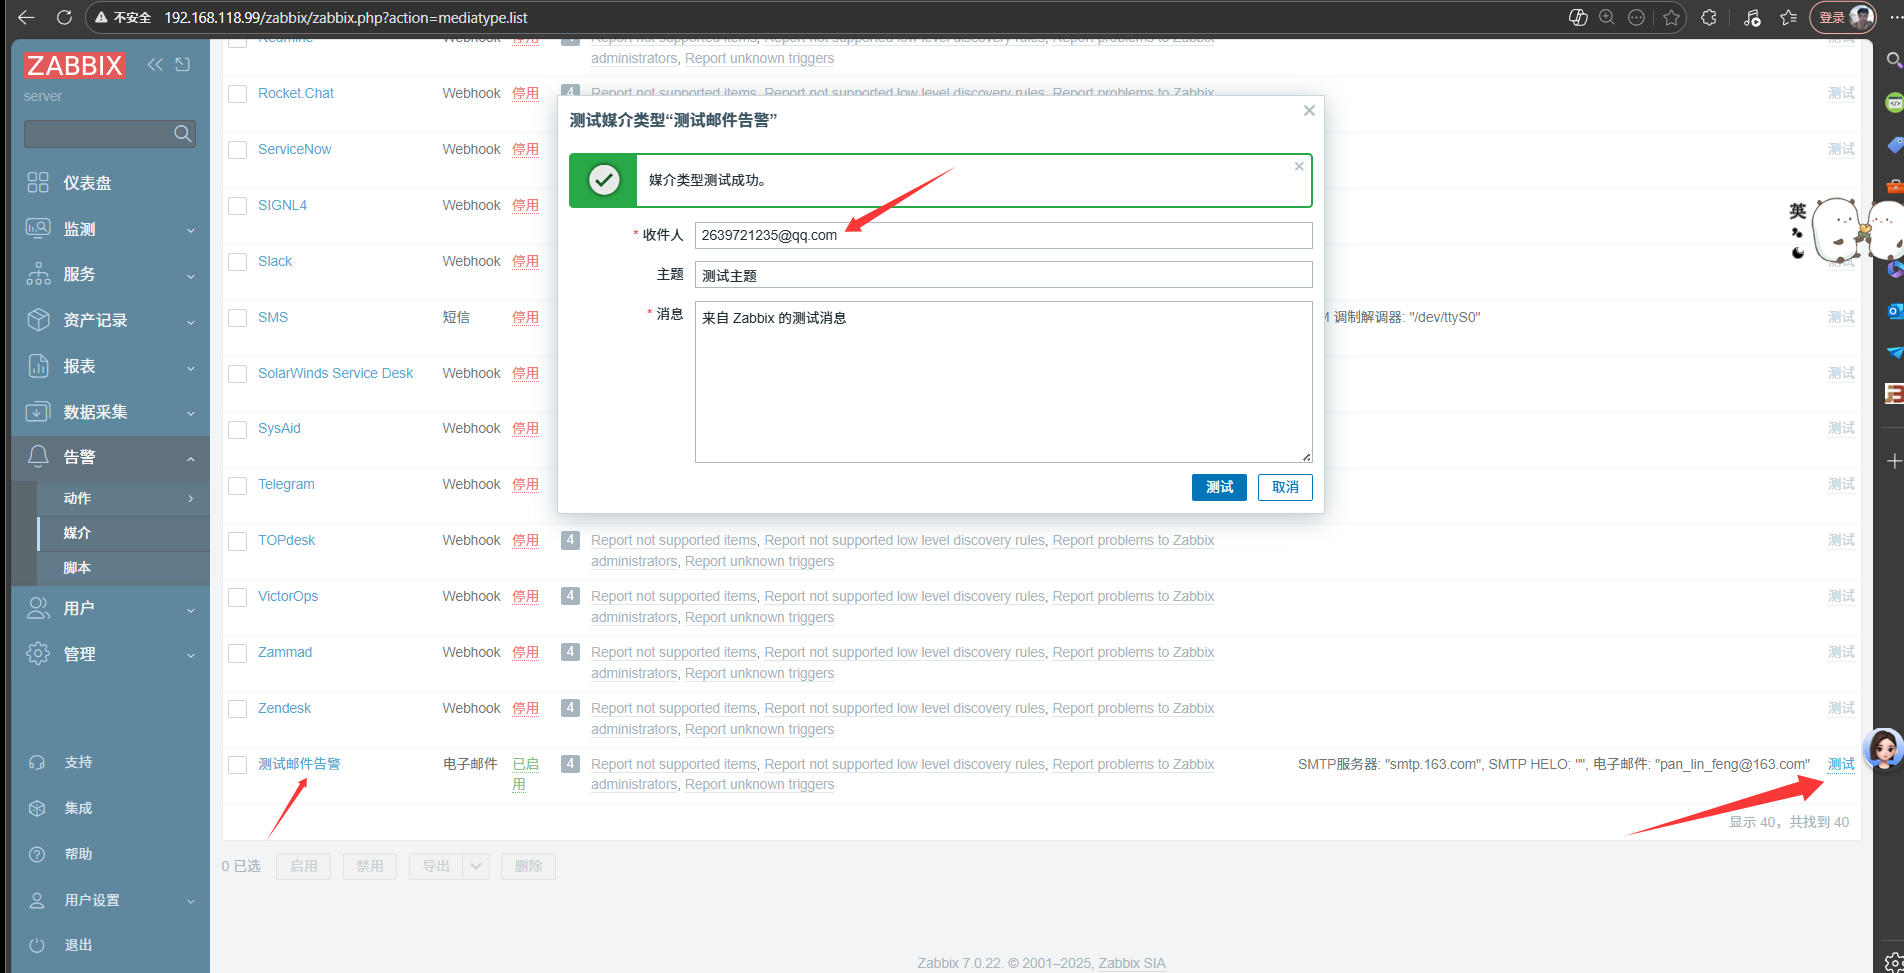Click the Zabbix logo

(75, 66)
